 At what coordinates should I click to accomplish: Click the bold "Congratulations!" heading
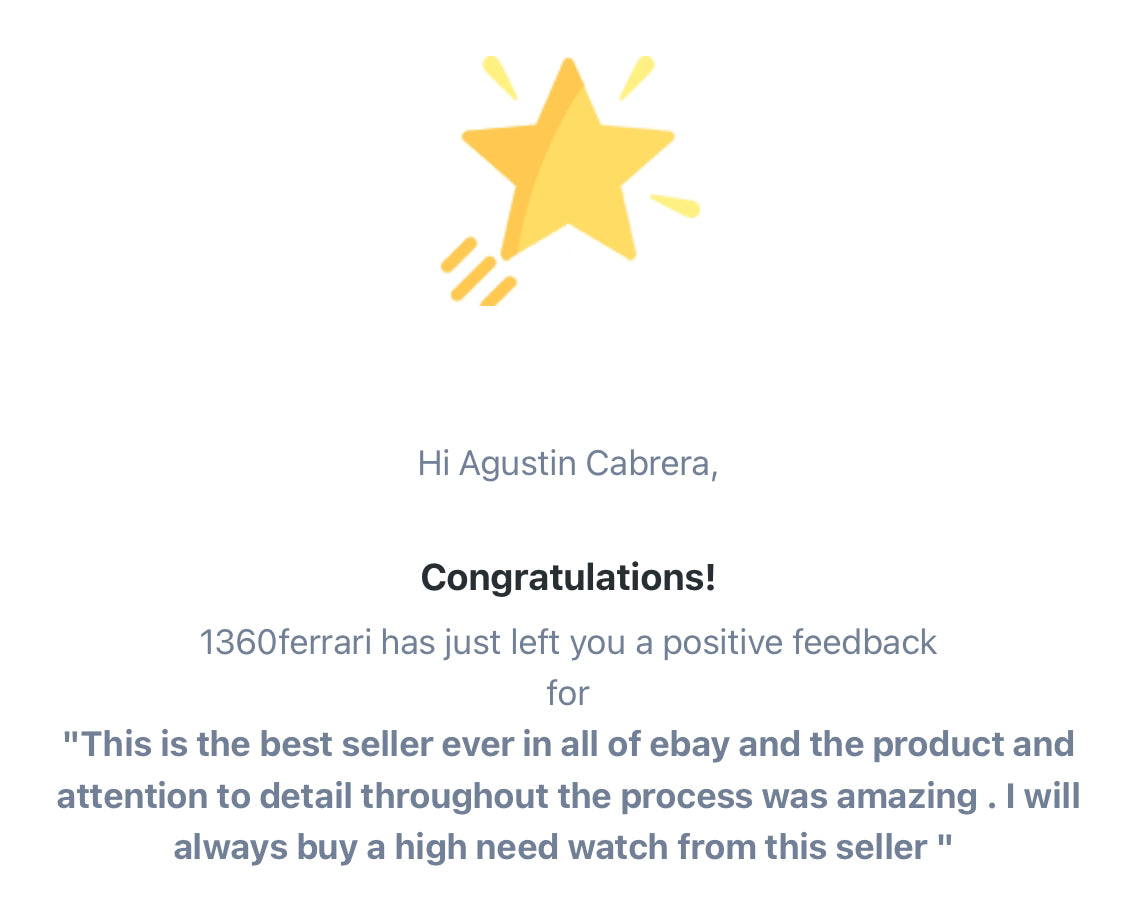569,577
